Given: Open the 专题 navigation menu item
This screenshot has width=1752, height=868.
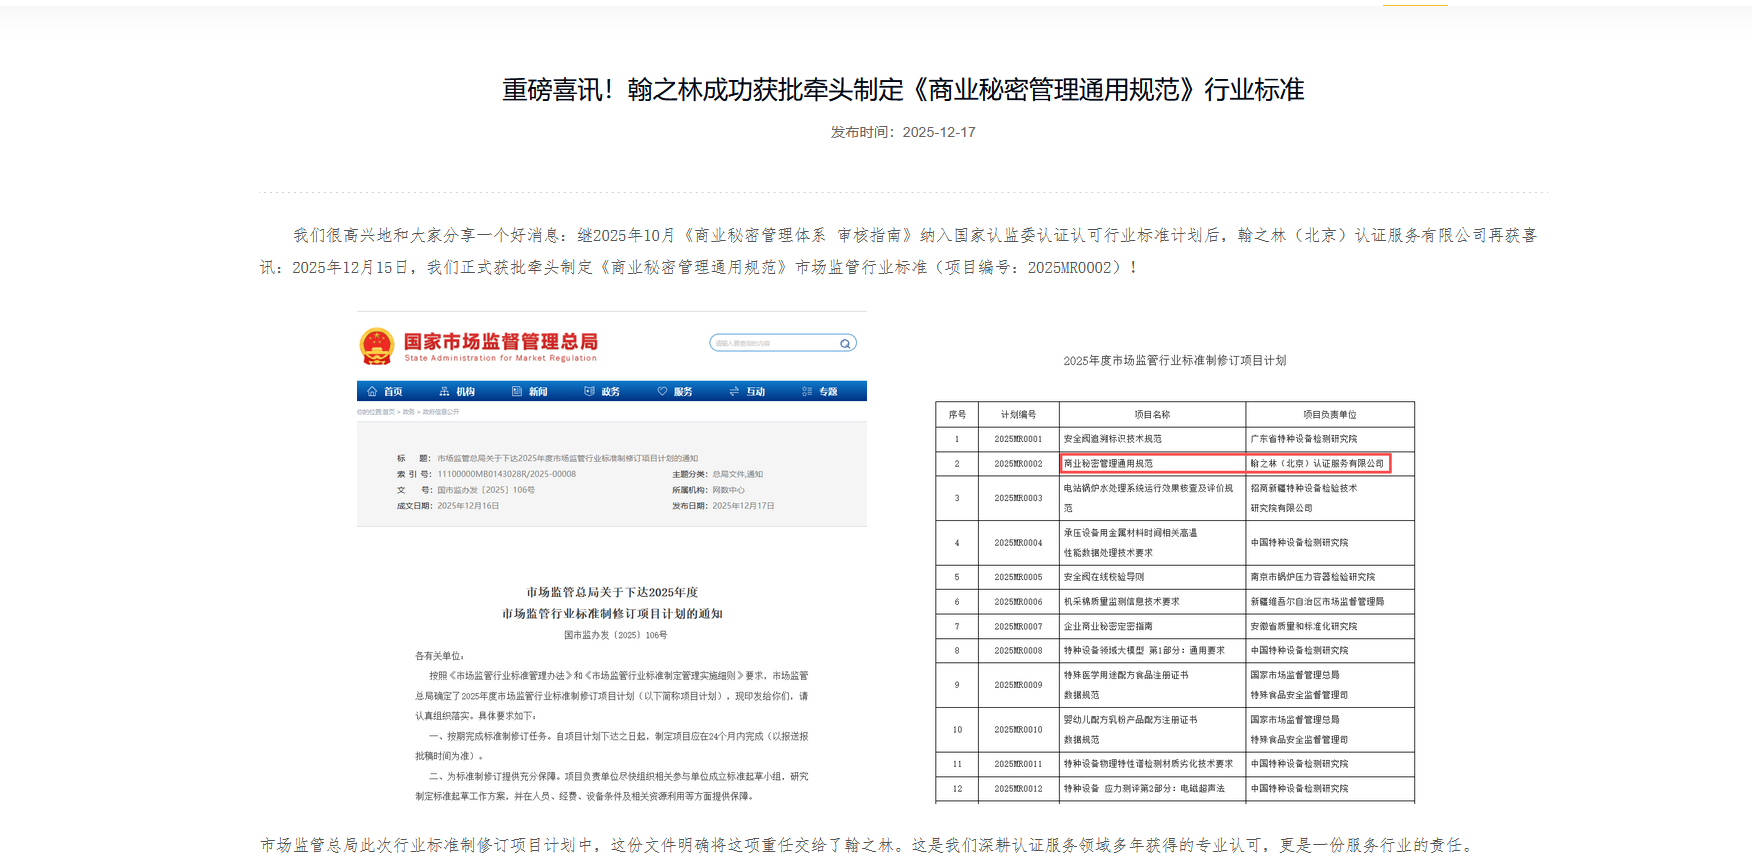Looking at the screenshot, I should click(828, 392).
